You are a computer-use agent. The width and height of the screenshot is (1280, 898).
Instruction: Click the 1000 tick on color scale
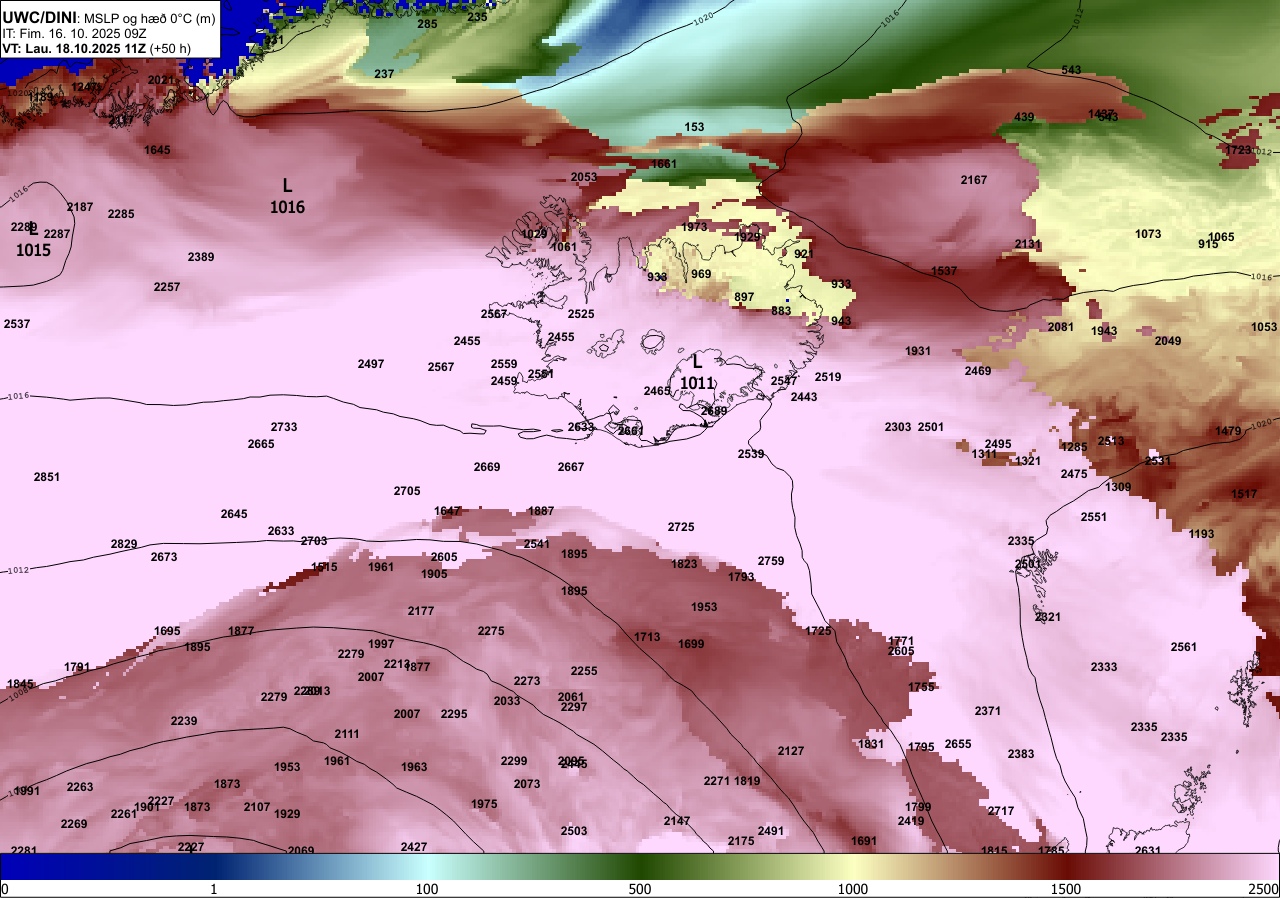pos(853,889)
